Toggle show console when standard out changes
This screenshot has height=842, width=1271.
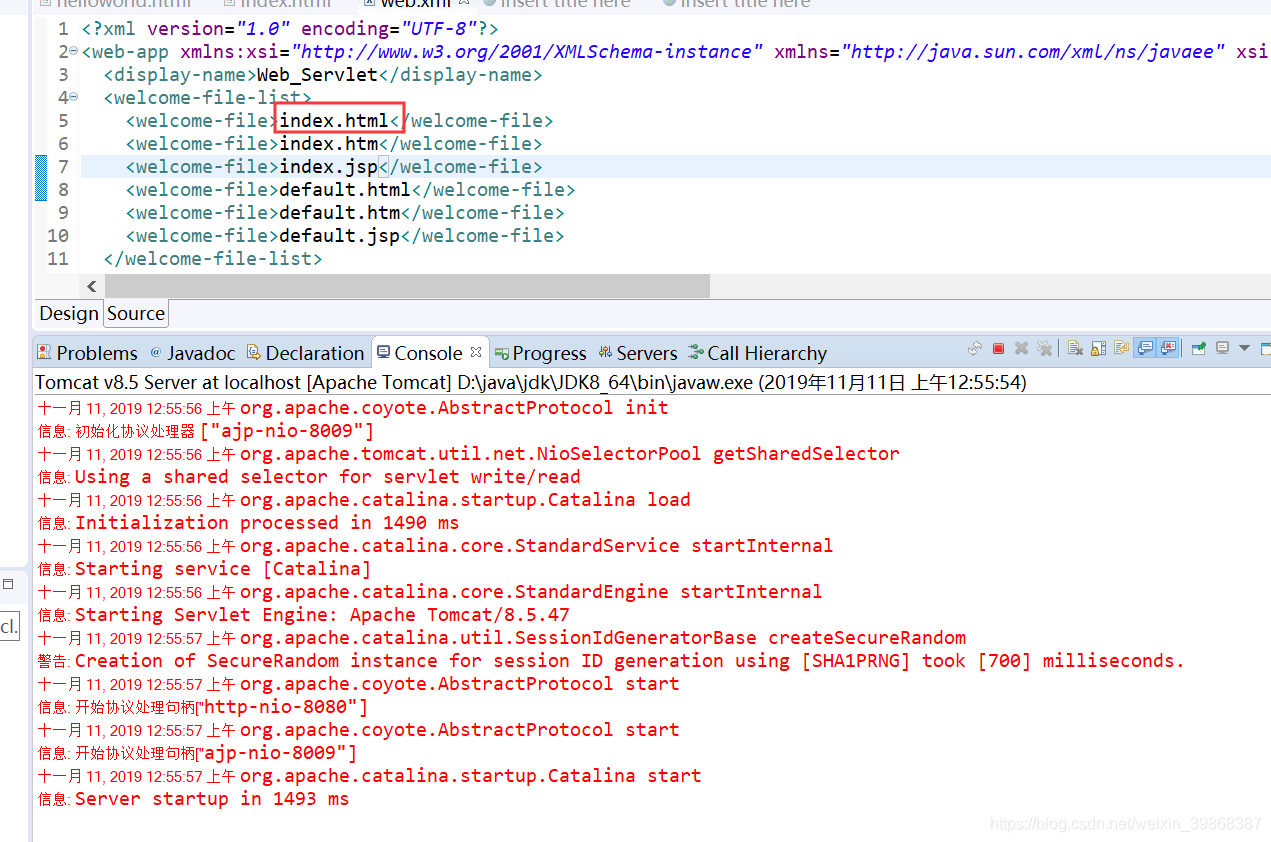click(1145, 348)
